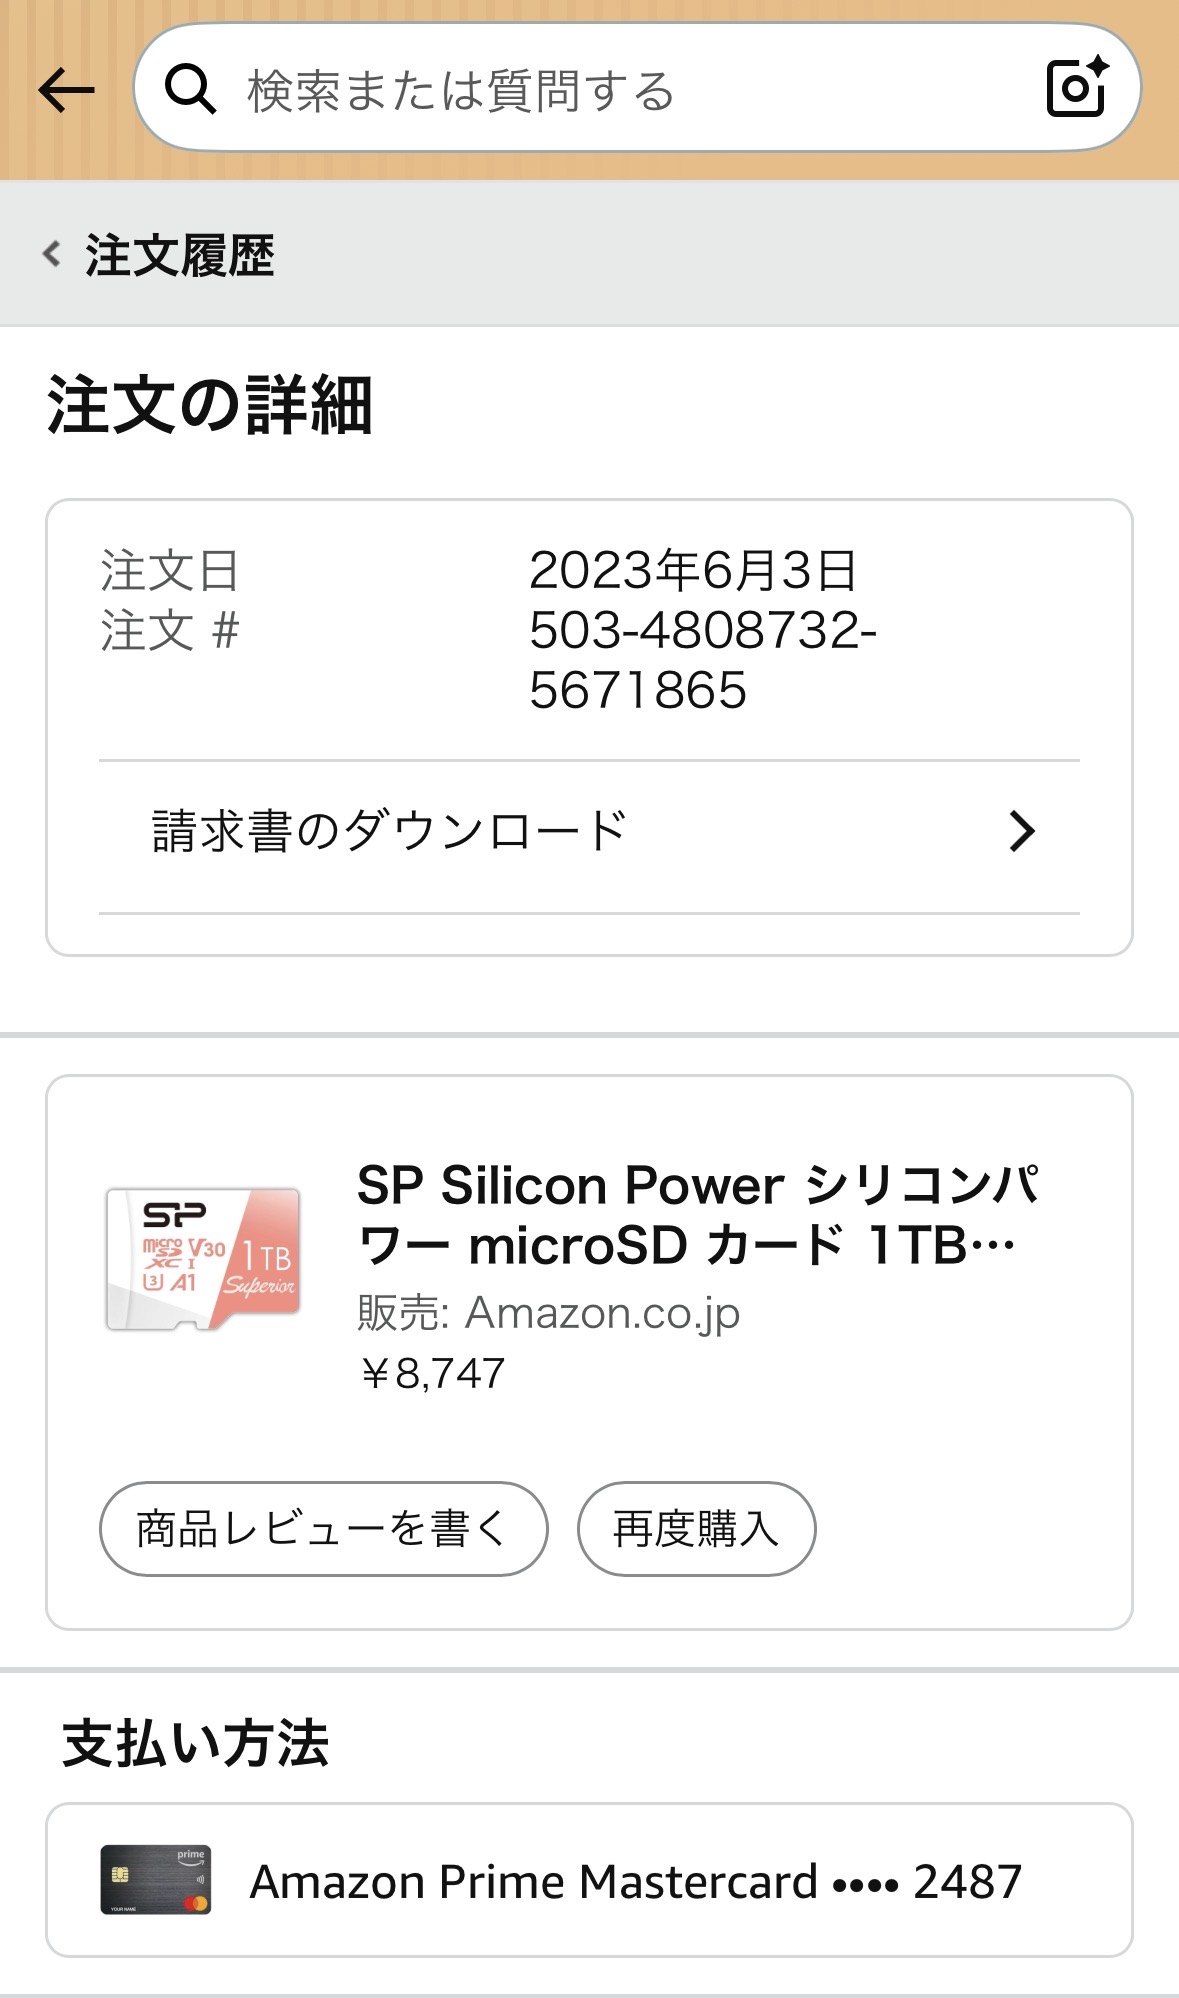Expand the invoice download right chevron

point(1021,832)
